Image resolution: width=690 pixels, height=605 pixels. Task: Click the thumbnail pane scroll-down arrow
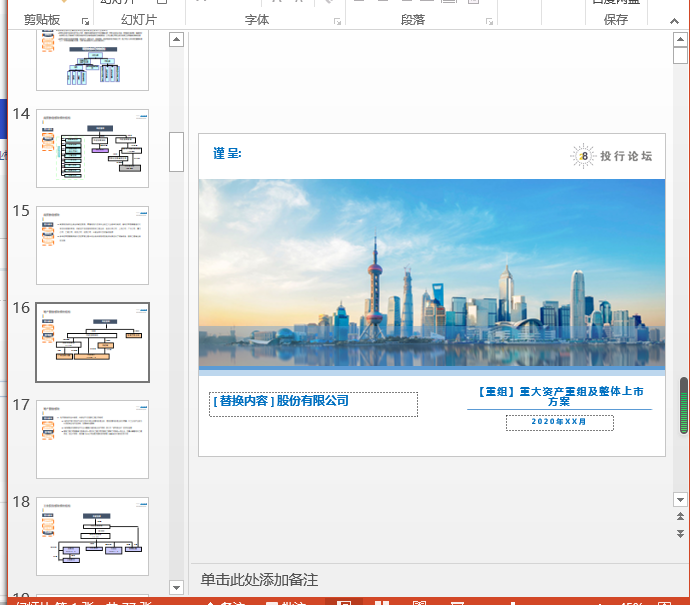(176, 587)
